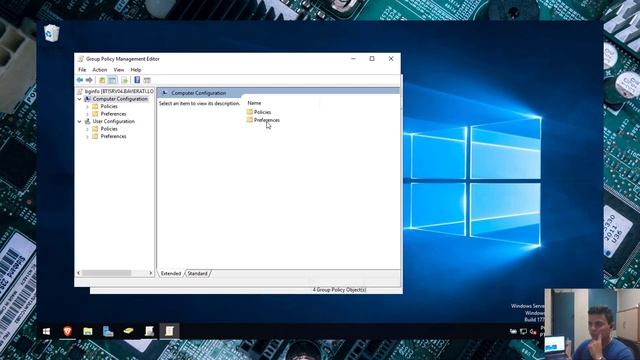Click the tree pane horizontal scrollbar thumb
Viewport: 640px width, 360px height.
(107, 273)
